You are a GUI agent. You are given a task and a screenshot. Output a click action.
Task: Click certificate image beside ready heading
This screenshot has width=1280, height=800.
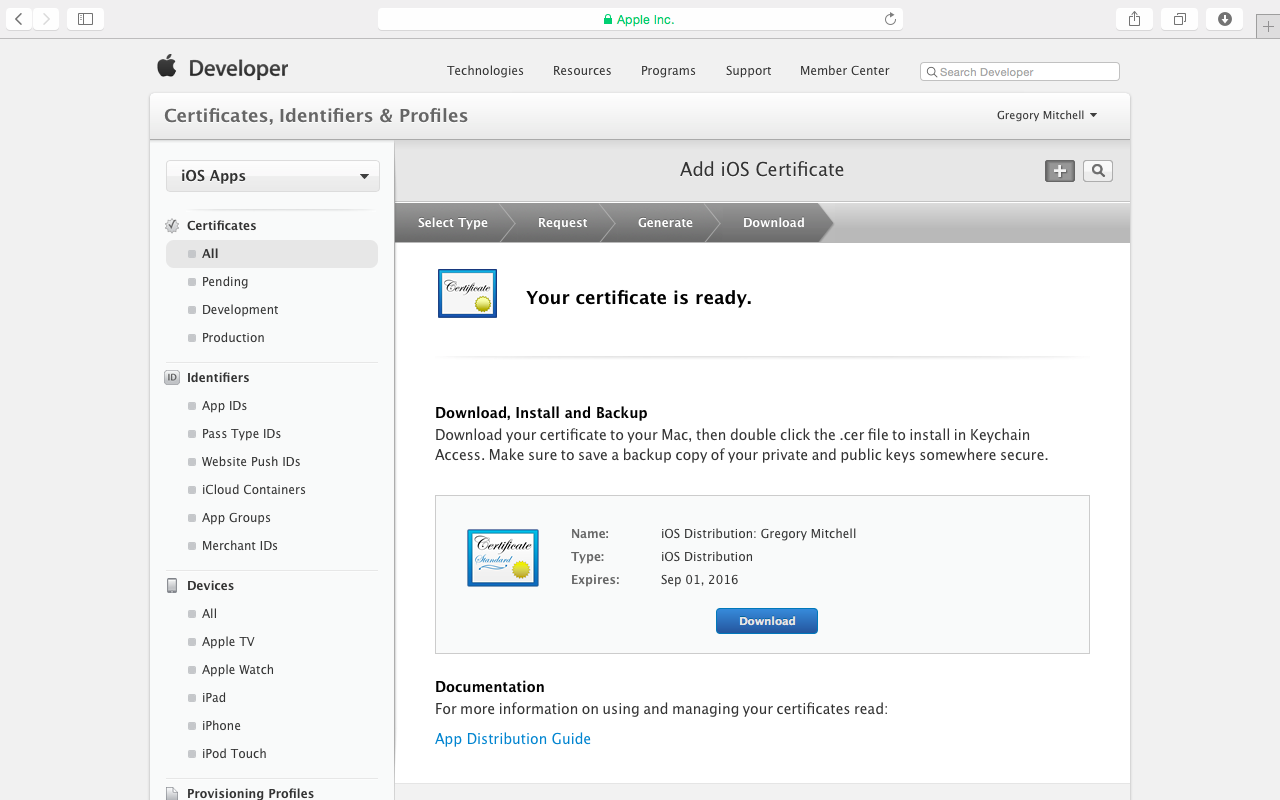tap(467, 293)
